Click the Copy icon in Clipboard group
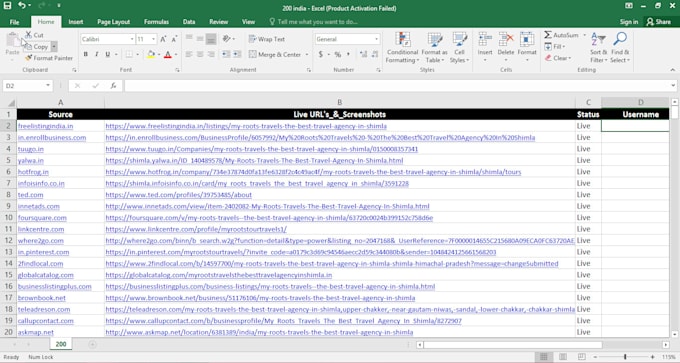This screenshot has width=680, height=363. click(x=28, y=46)
